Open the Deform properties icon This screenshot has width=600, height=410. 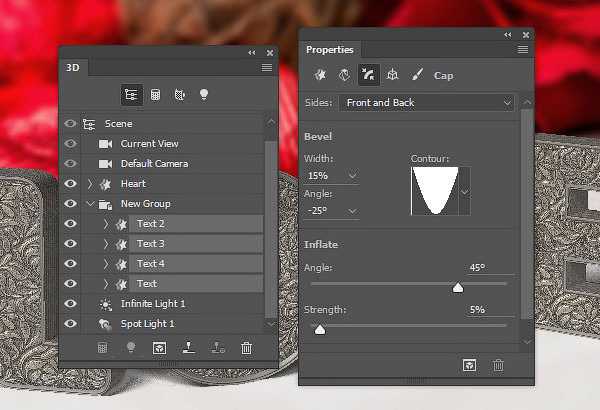[344, 75]
